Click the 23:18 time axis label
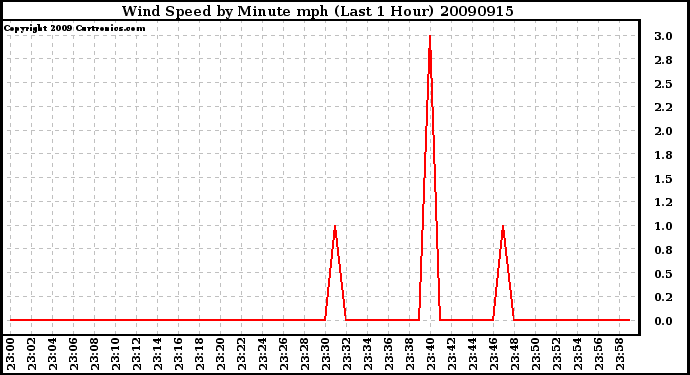Screen dimensions: 690x375 coord(199,354)
